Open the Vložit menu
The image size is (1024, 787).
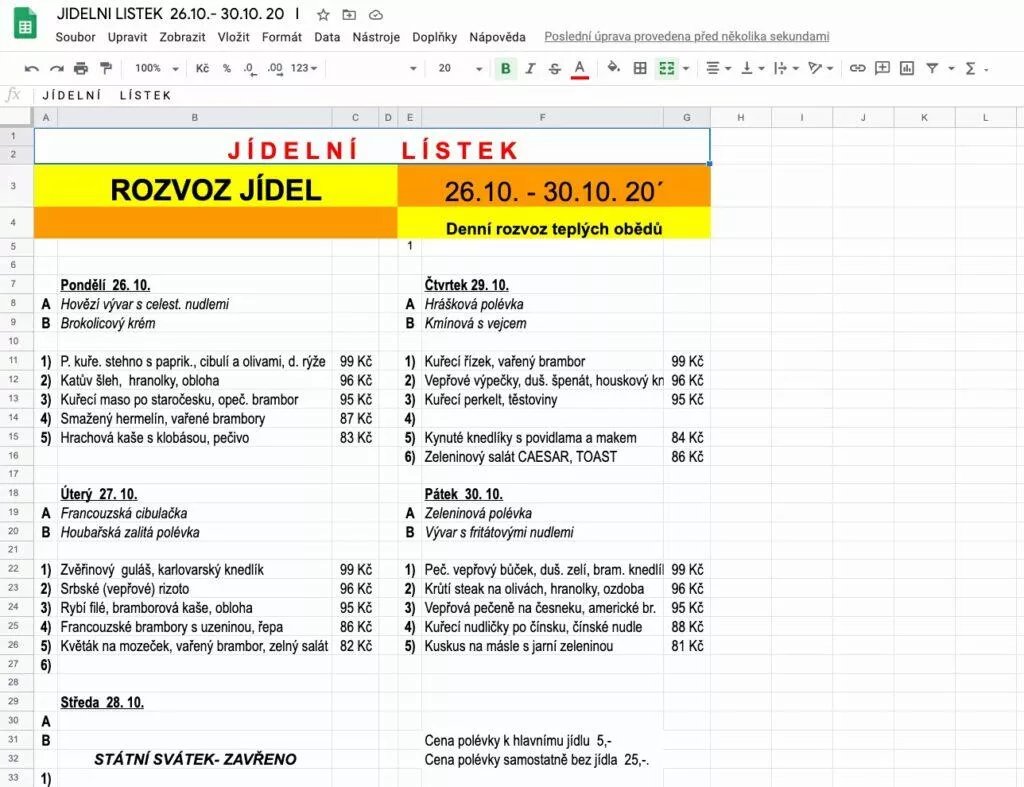[x=233, y=37]
